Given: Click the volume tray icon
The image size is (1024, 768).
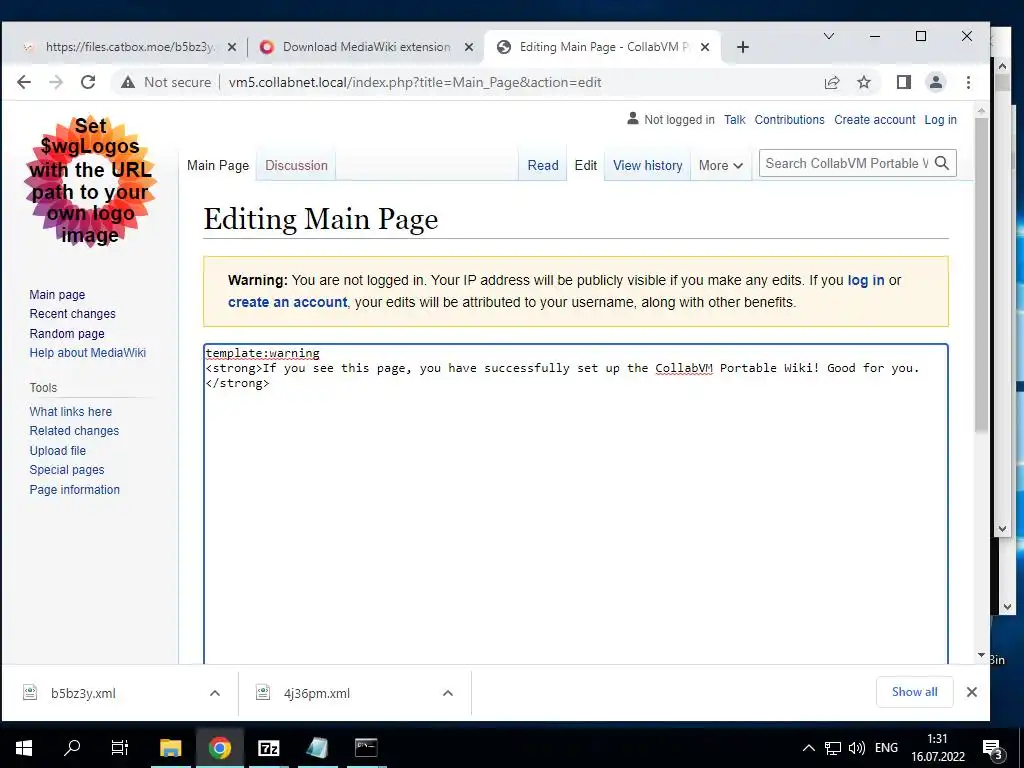Looking at the screenshot, I should 857,748.
